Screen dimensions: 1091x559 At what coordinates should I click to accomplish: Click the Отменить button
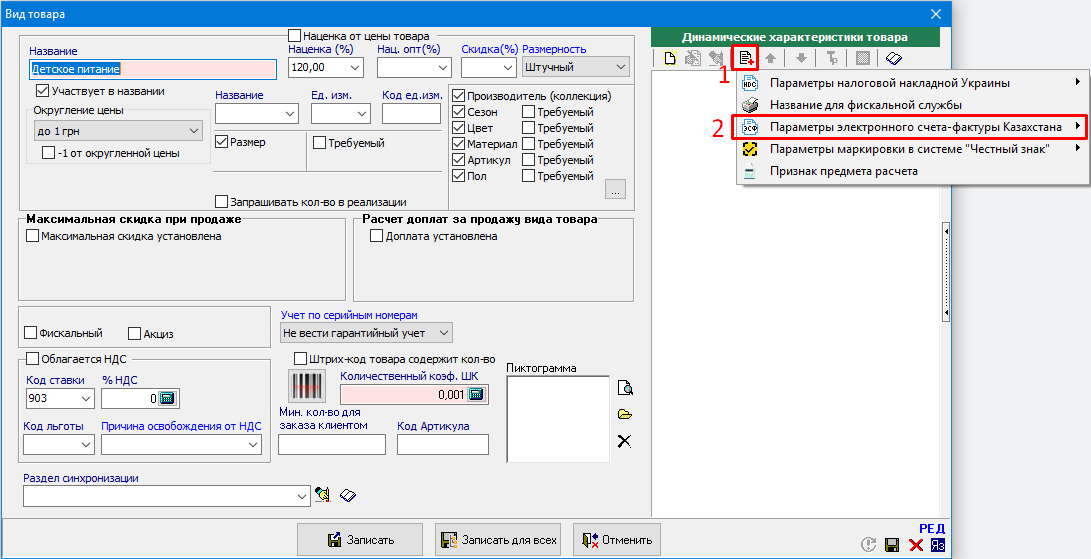[617, 540]
